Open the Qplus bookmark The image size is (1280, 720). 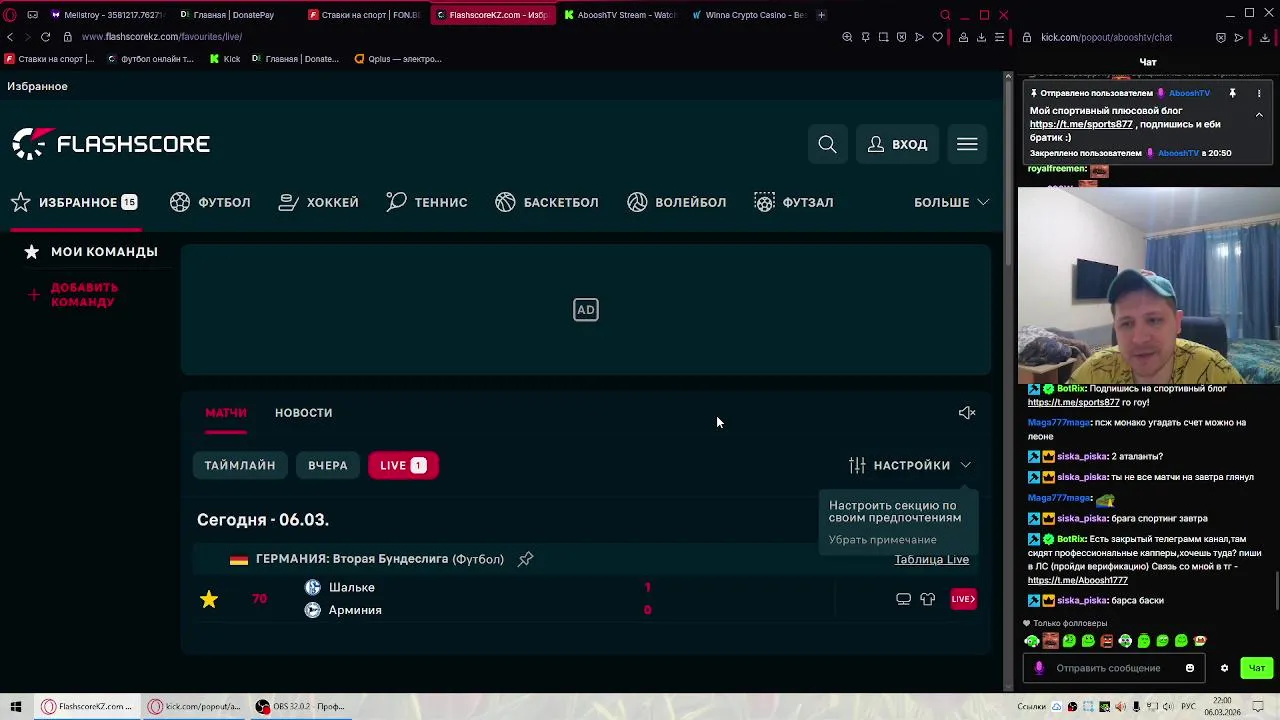[x=397, y=59]
